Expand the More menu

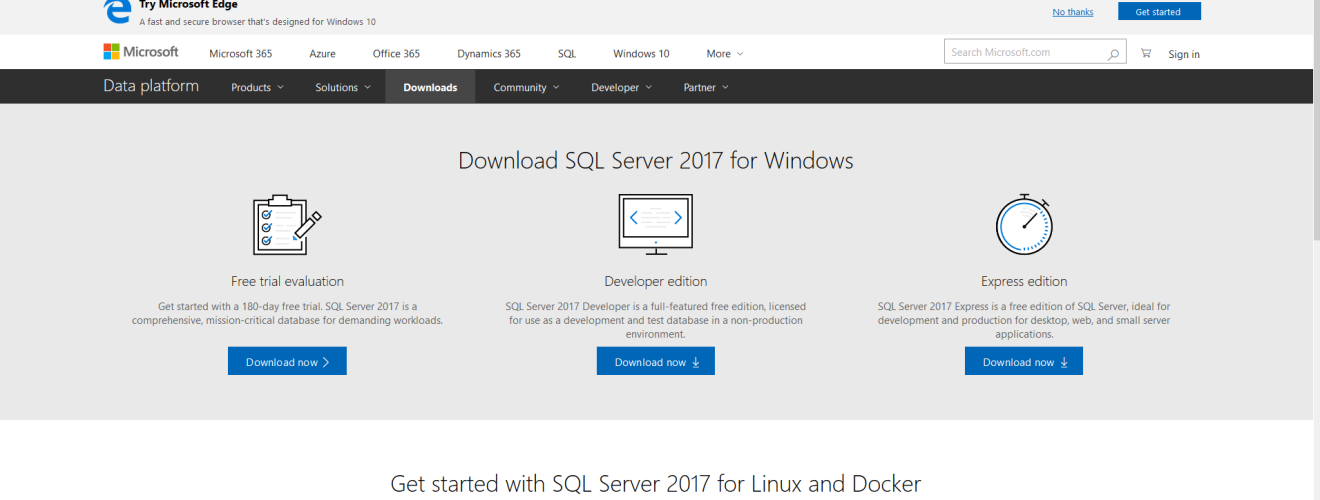(x=724, y=54)
